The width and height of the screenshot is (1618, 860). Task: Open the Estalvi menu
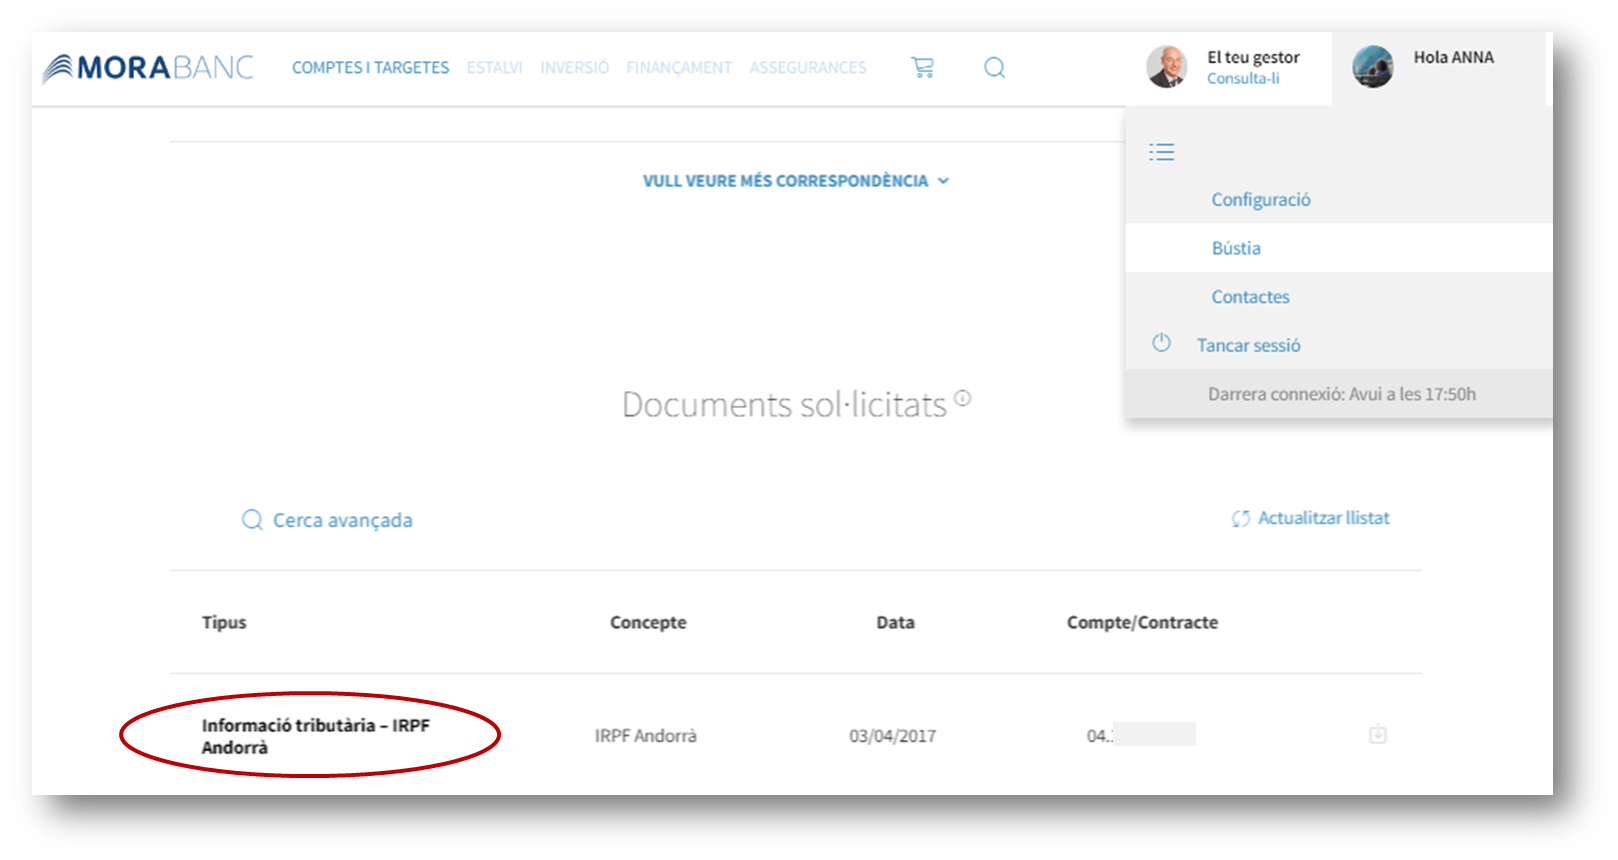click(x=494, y=68)
